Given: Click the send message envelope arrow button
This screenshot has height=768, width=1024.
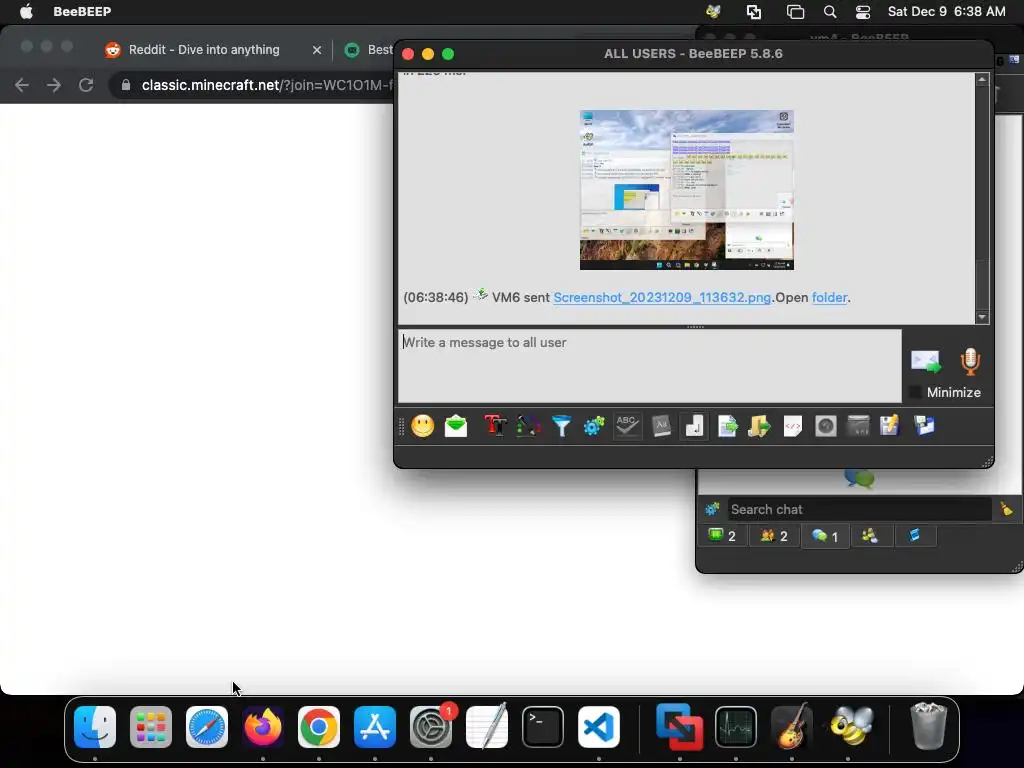Looking at the screenshot, I should (926, 361).
